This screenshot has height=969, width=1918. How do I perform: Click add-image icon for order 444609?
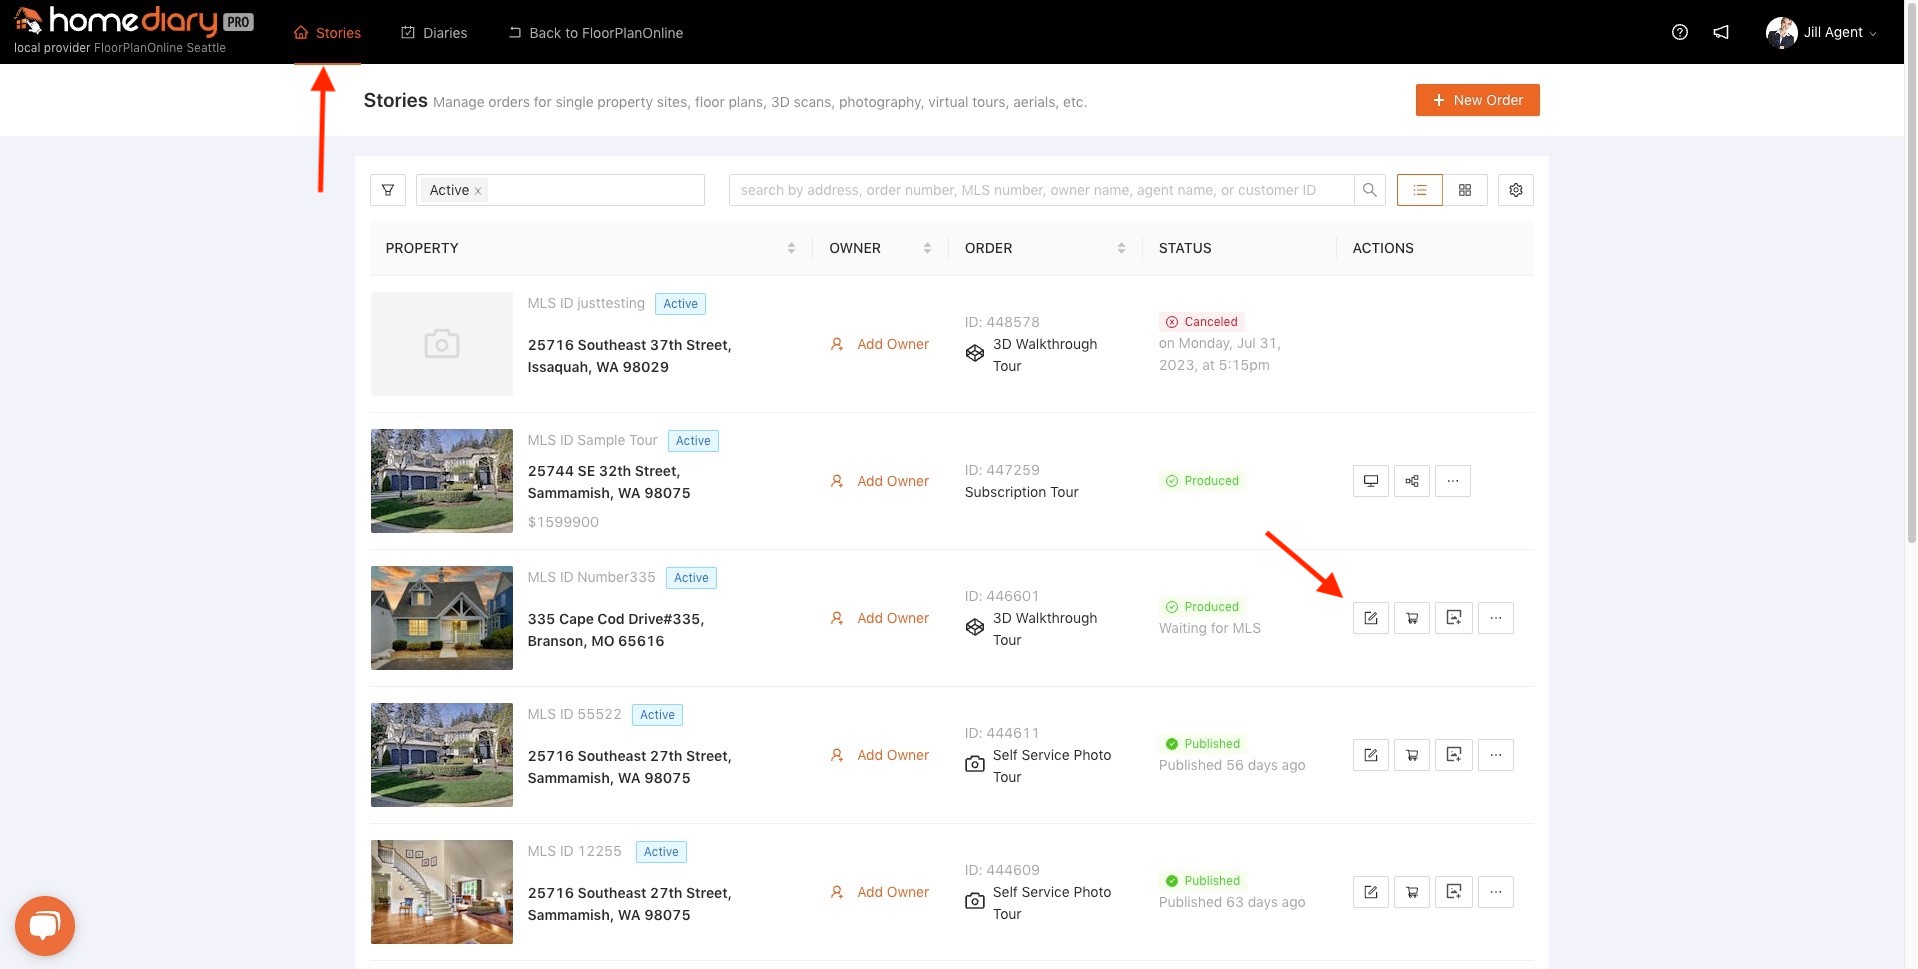pos(1453,892)
